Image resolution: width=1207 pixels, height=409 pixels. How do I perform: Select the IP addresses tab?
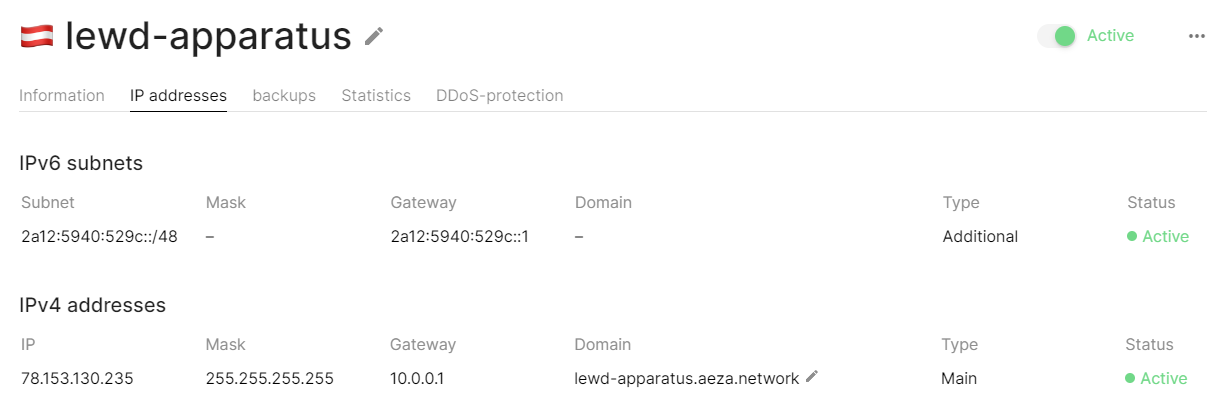178,96
